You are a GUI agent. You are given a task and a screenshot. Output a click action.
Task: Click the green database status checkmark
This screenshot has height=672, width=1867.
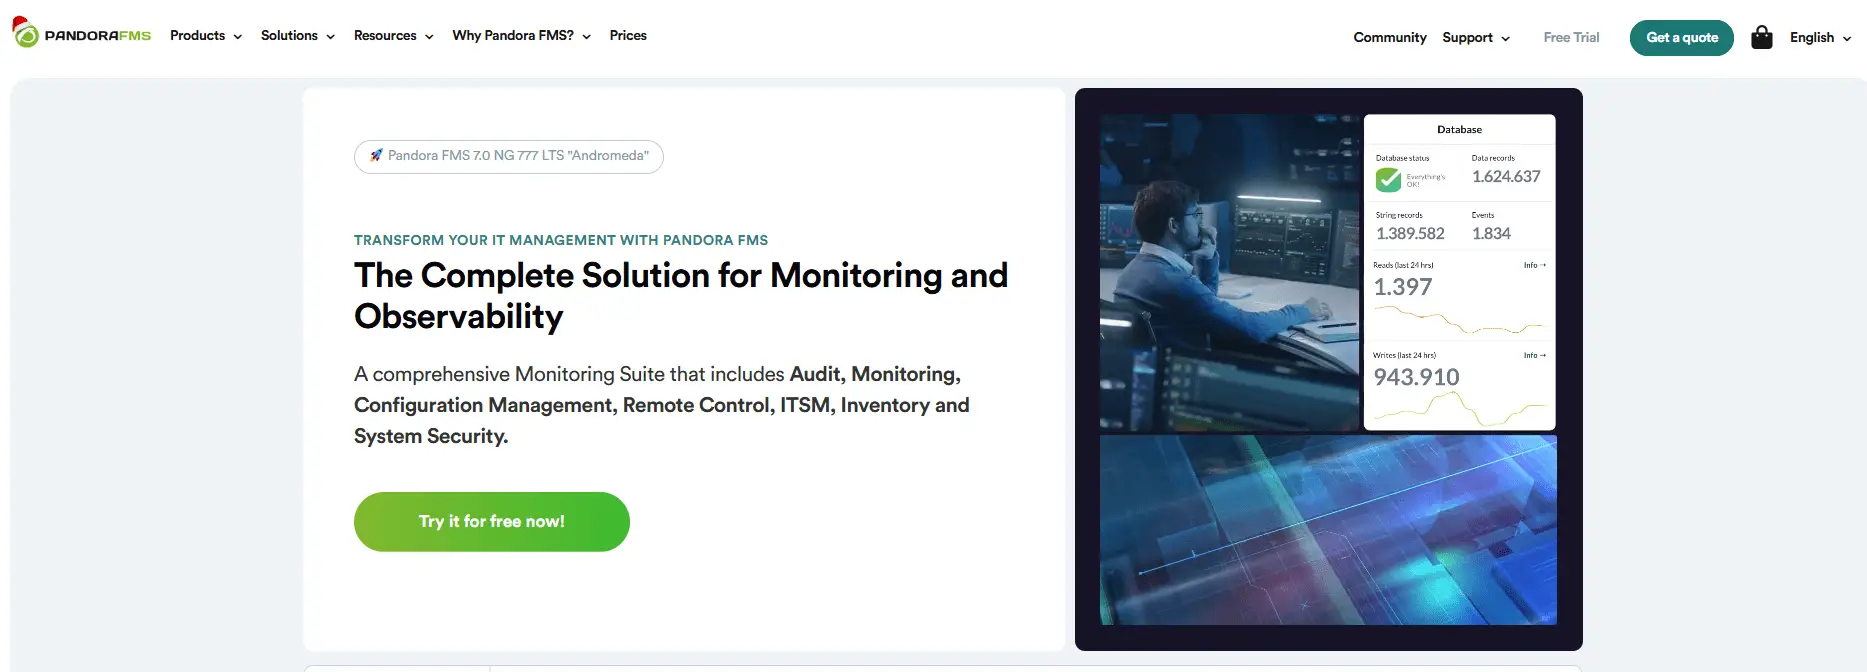[1388, 180]
